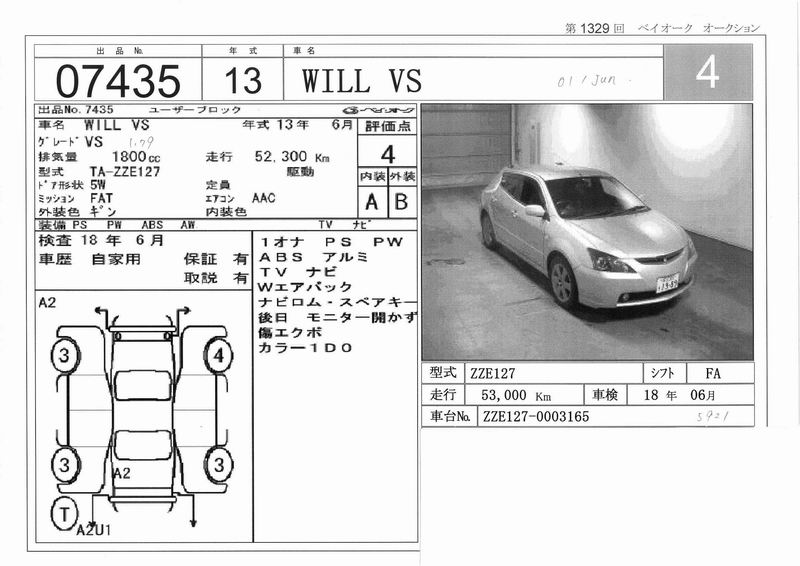Click the AAC air conditioner value
800x566 pixels.
pos(264,198)
